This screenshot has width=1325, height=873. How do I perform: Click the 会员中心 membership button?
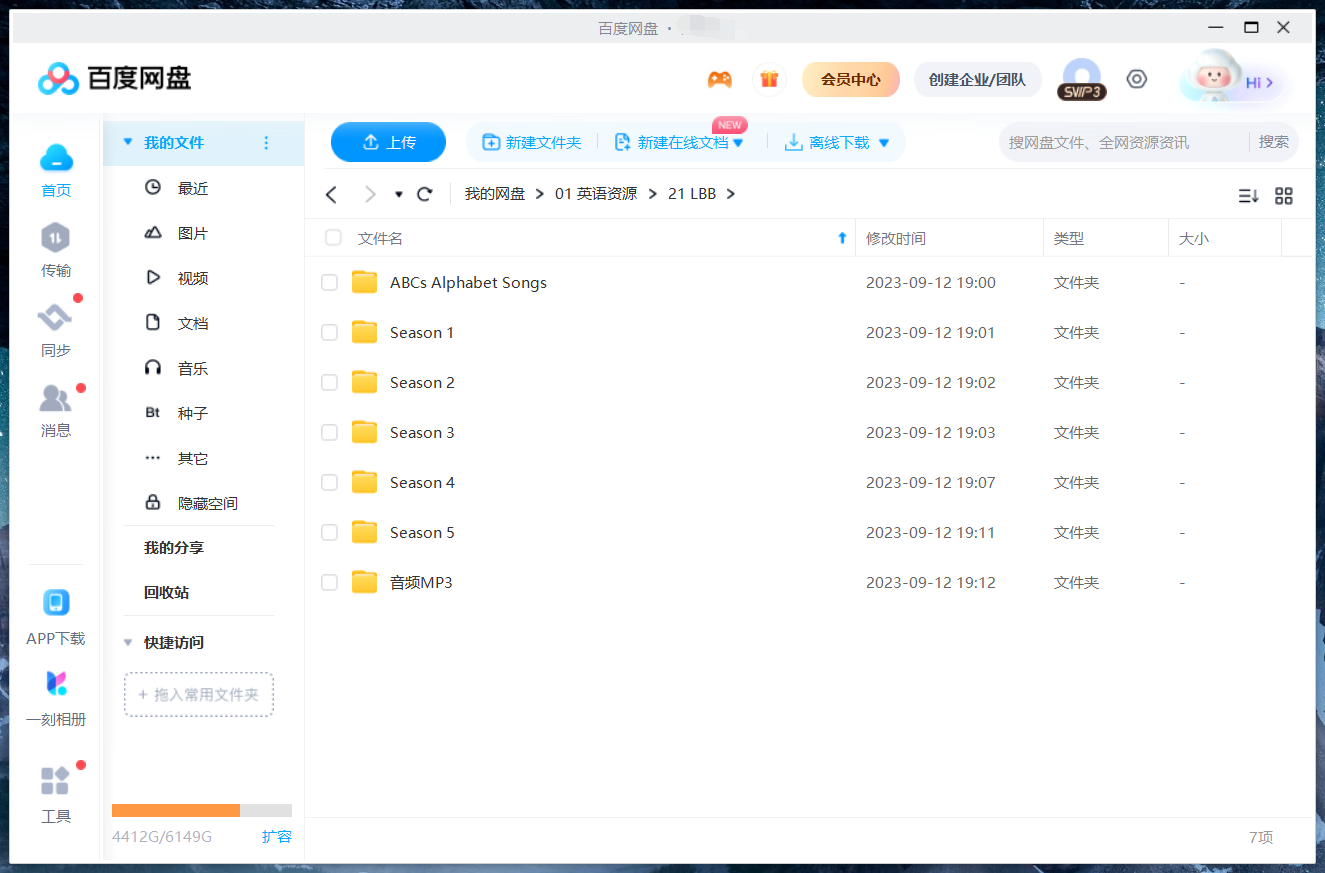click(x=851, y=78)
